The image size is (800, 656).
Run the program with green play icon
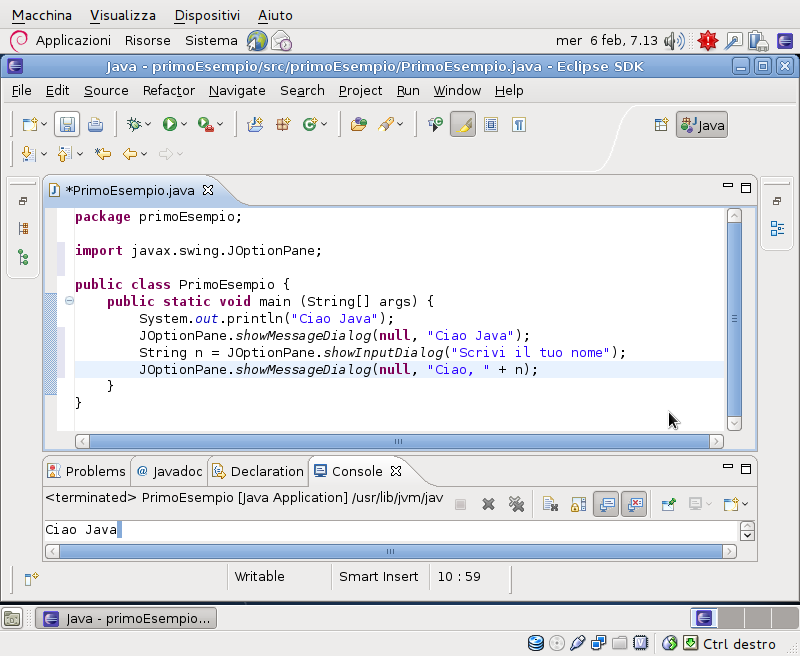pyautogui.click(x=170, y=124)
